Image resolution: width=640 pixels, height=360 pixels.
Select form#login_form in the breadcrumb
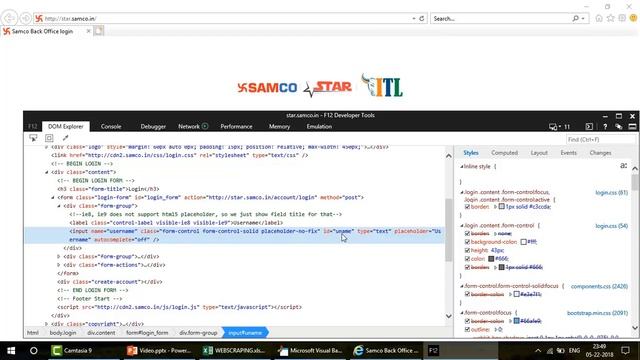147,333
